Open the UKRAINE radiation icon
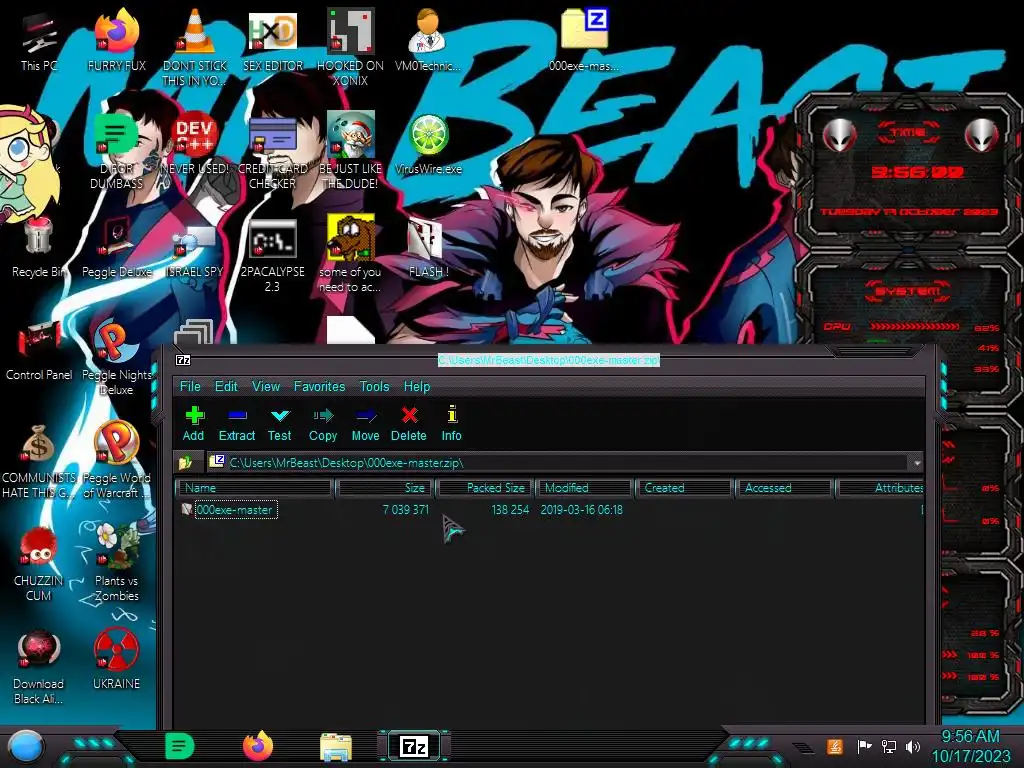Screen dimensions: 1024x768 coord(117,660)
